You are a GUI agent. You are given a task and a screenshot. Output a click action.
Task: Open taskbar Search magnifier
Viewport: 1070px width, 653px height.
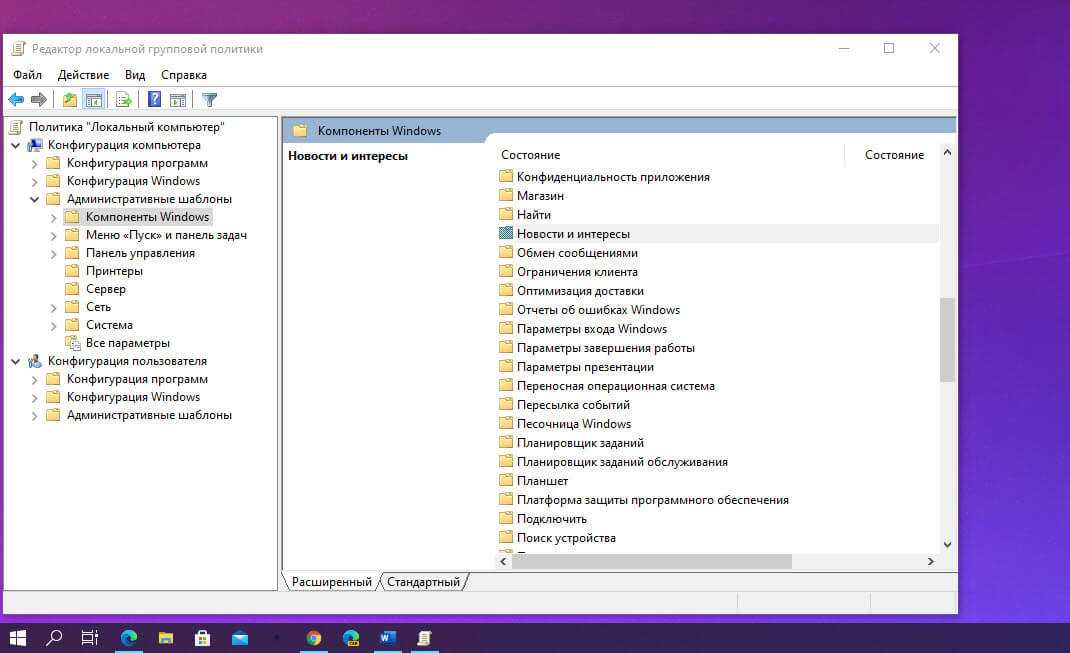pos(54,638)
